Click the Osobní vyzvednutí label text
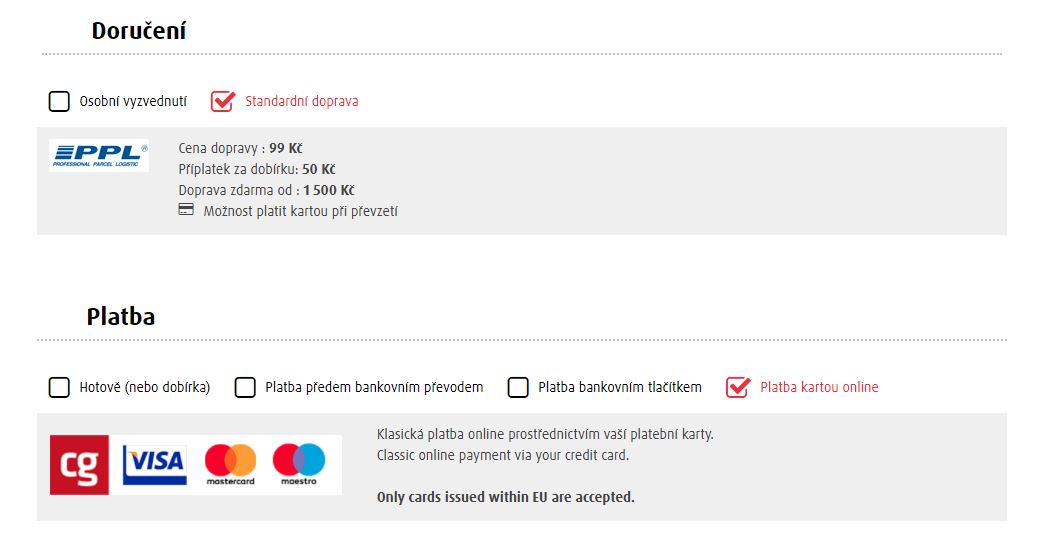 133,101
